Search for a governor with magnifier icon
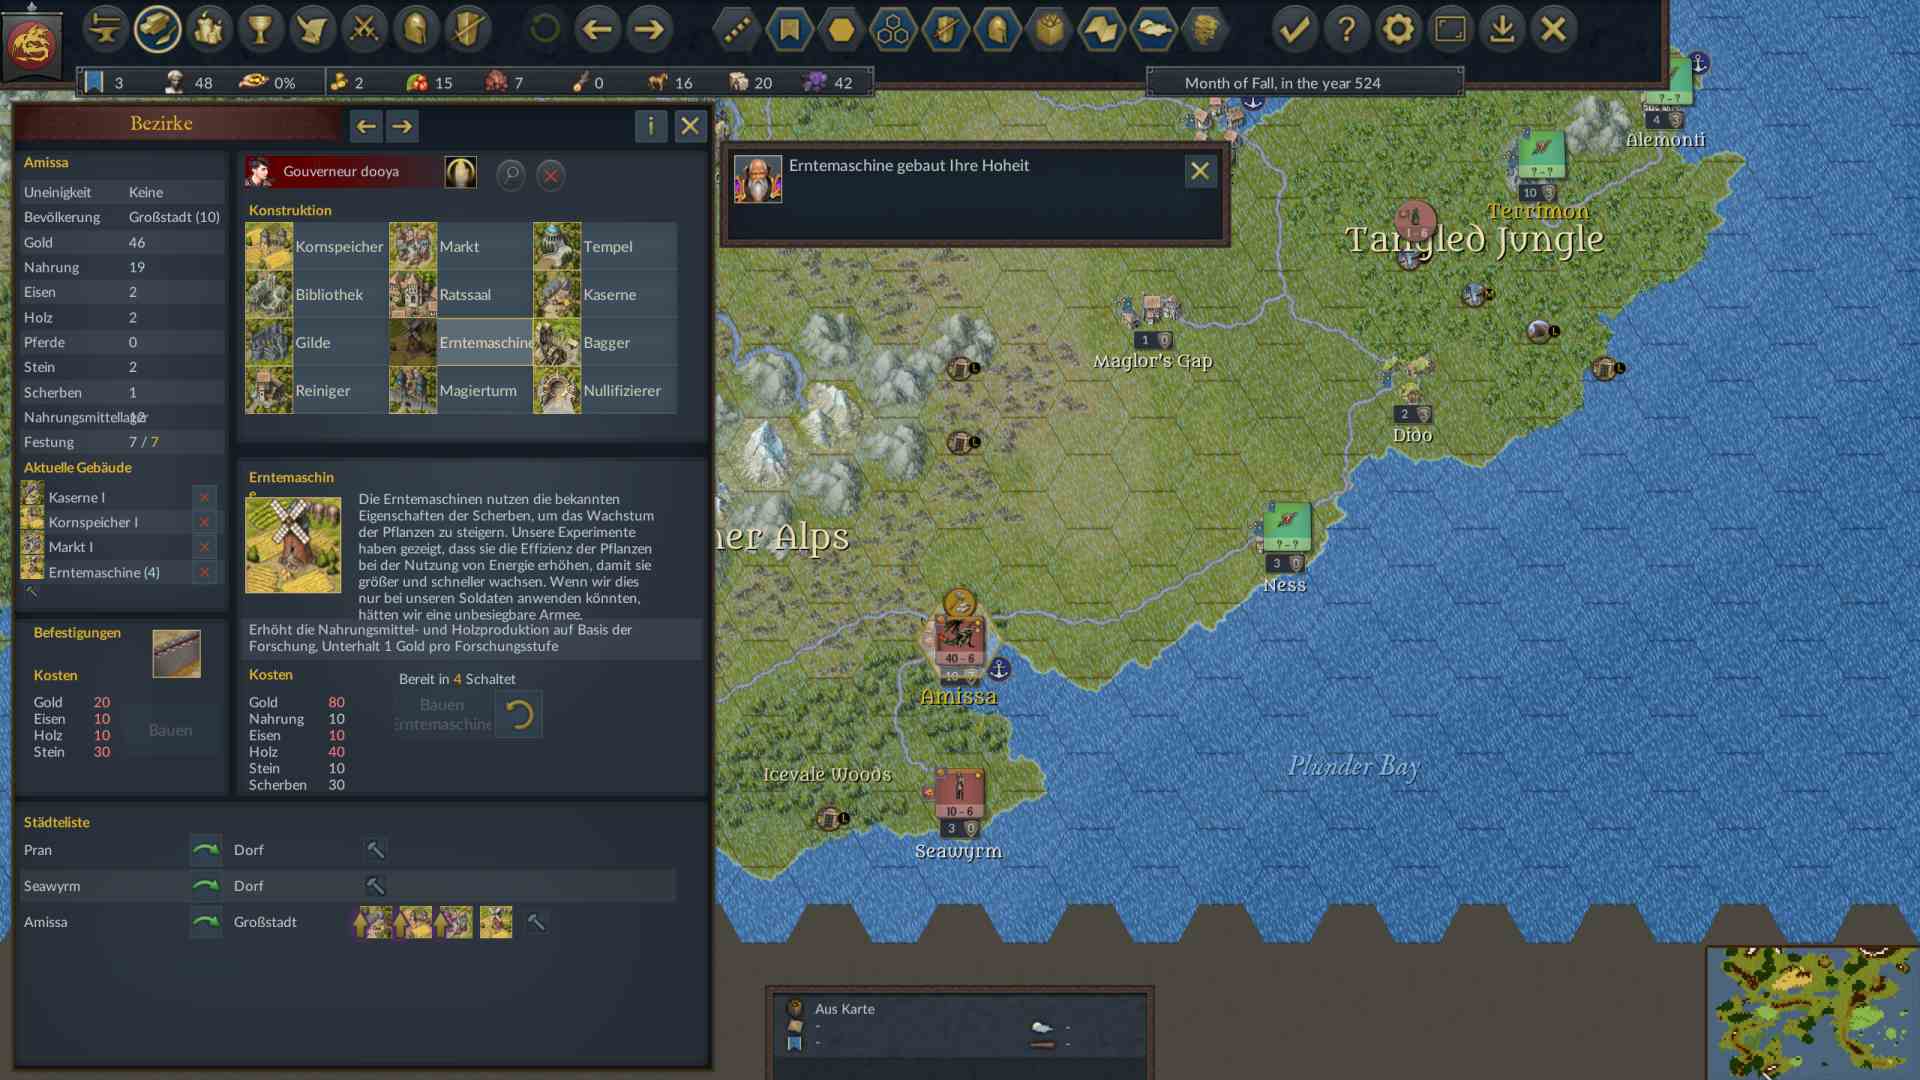 click(x=511, y=175)
